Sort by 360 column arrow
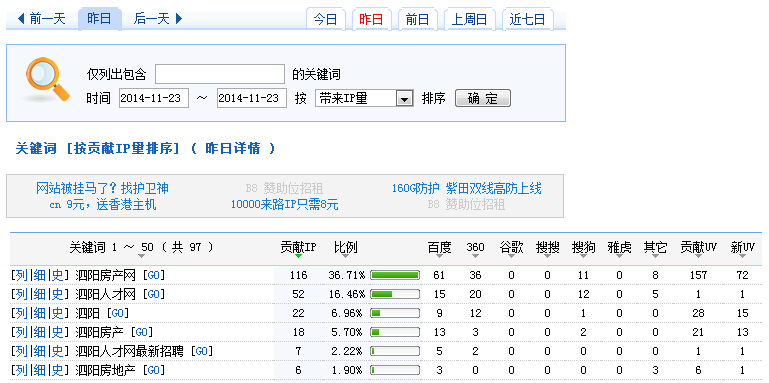769x383 pixels. coord(475,256)
